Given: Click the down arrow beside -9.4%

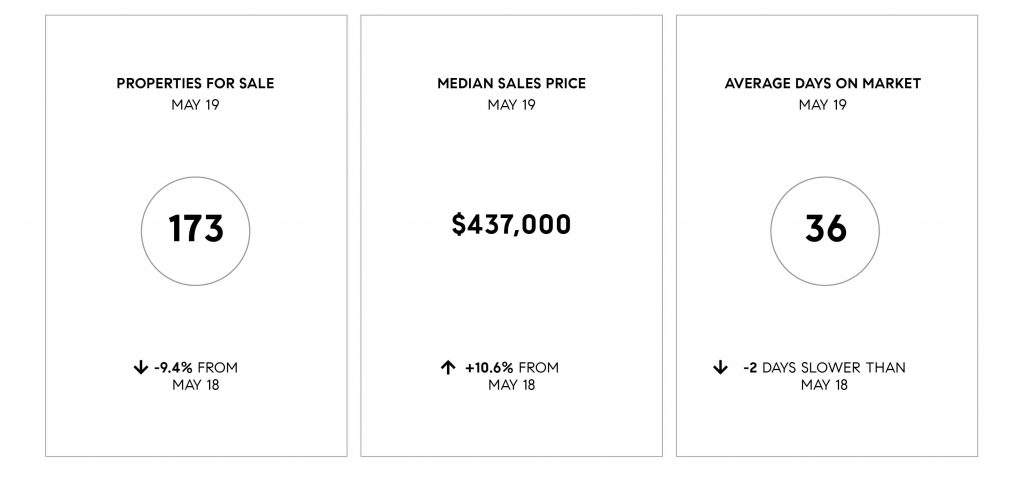Looking at the screenshot, I should tap(140, 368).
